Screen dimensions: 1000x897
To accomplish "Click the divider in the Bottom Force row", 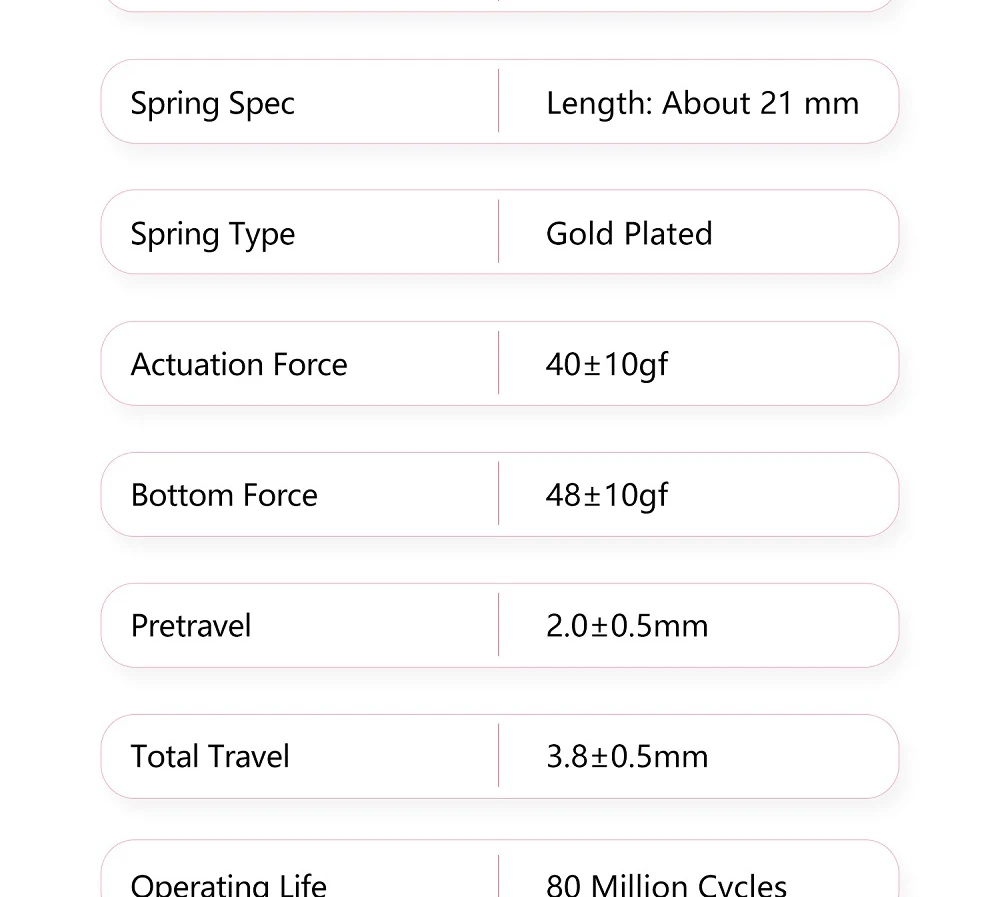I will pos(498,494).
